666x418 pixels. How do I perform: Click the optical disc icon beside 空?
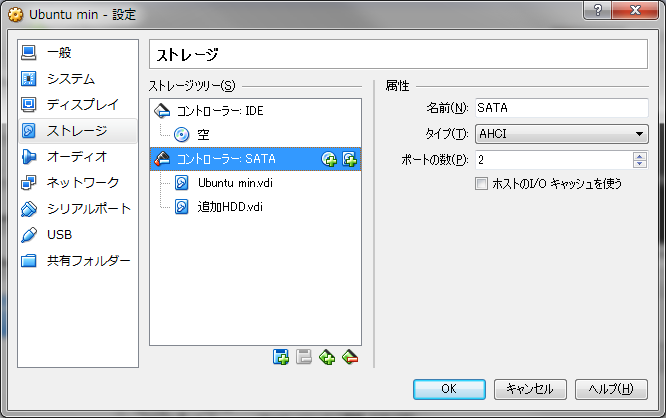pos(182,135)
